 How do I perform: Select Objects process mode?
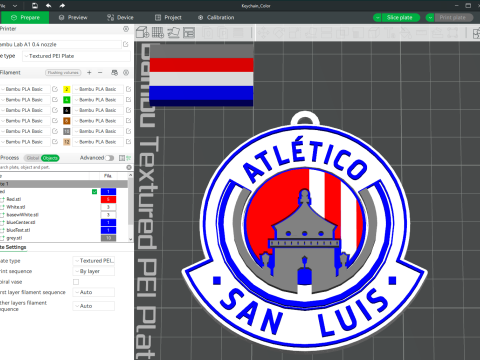point(50,158)
